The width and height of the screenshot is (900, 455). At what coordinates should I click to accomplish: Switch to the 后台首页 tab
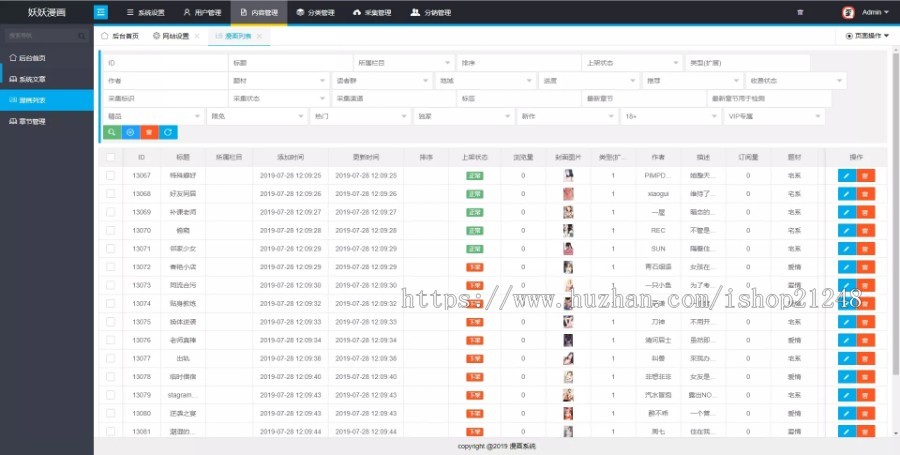tap(120, 36)
